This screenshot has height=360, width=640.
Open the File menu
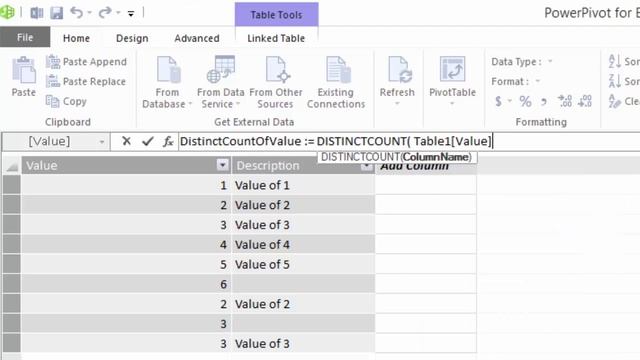point(25,37)
